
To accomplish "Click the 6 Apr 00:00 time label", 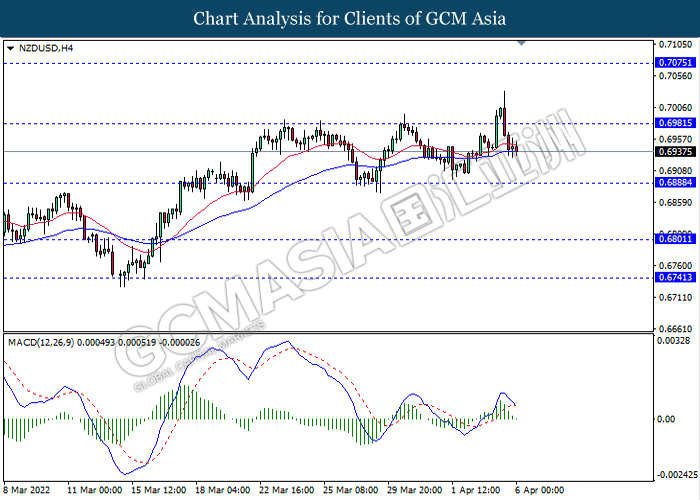I will pyautogui.click(x=540, y=490).
